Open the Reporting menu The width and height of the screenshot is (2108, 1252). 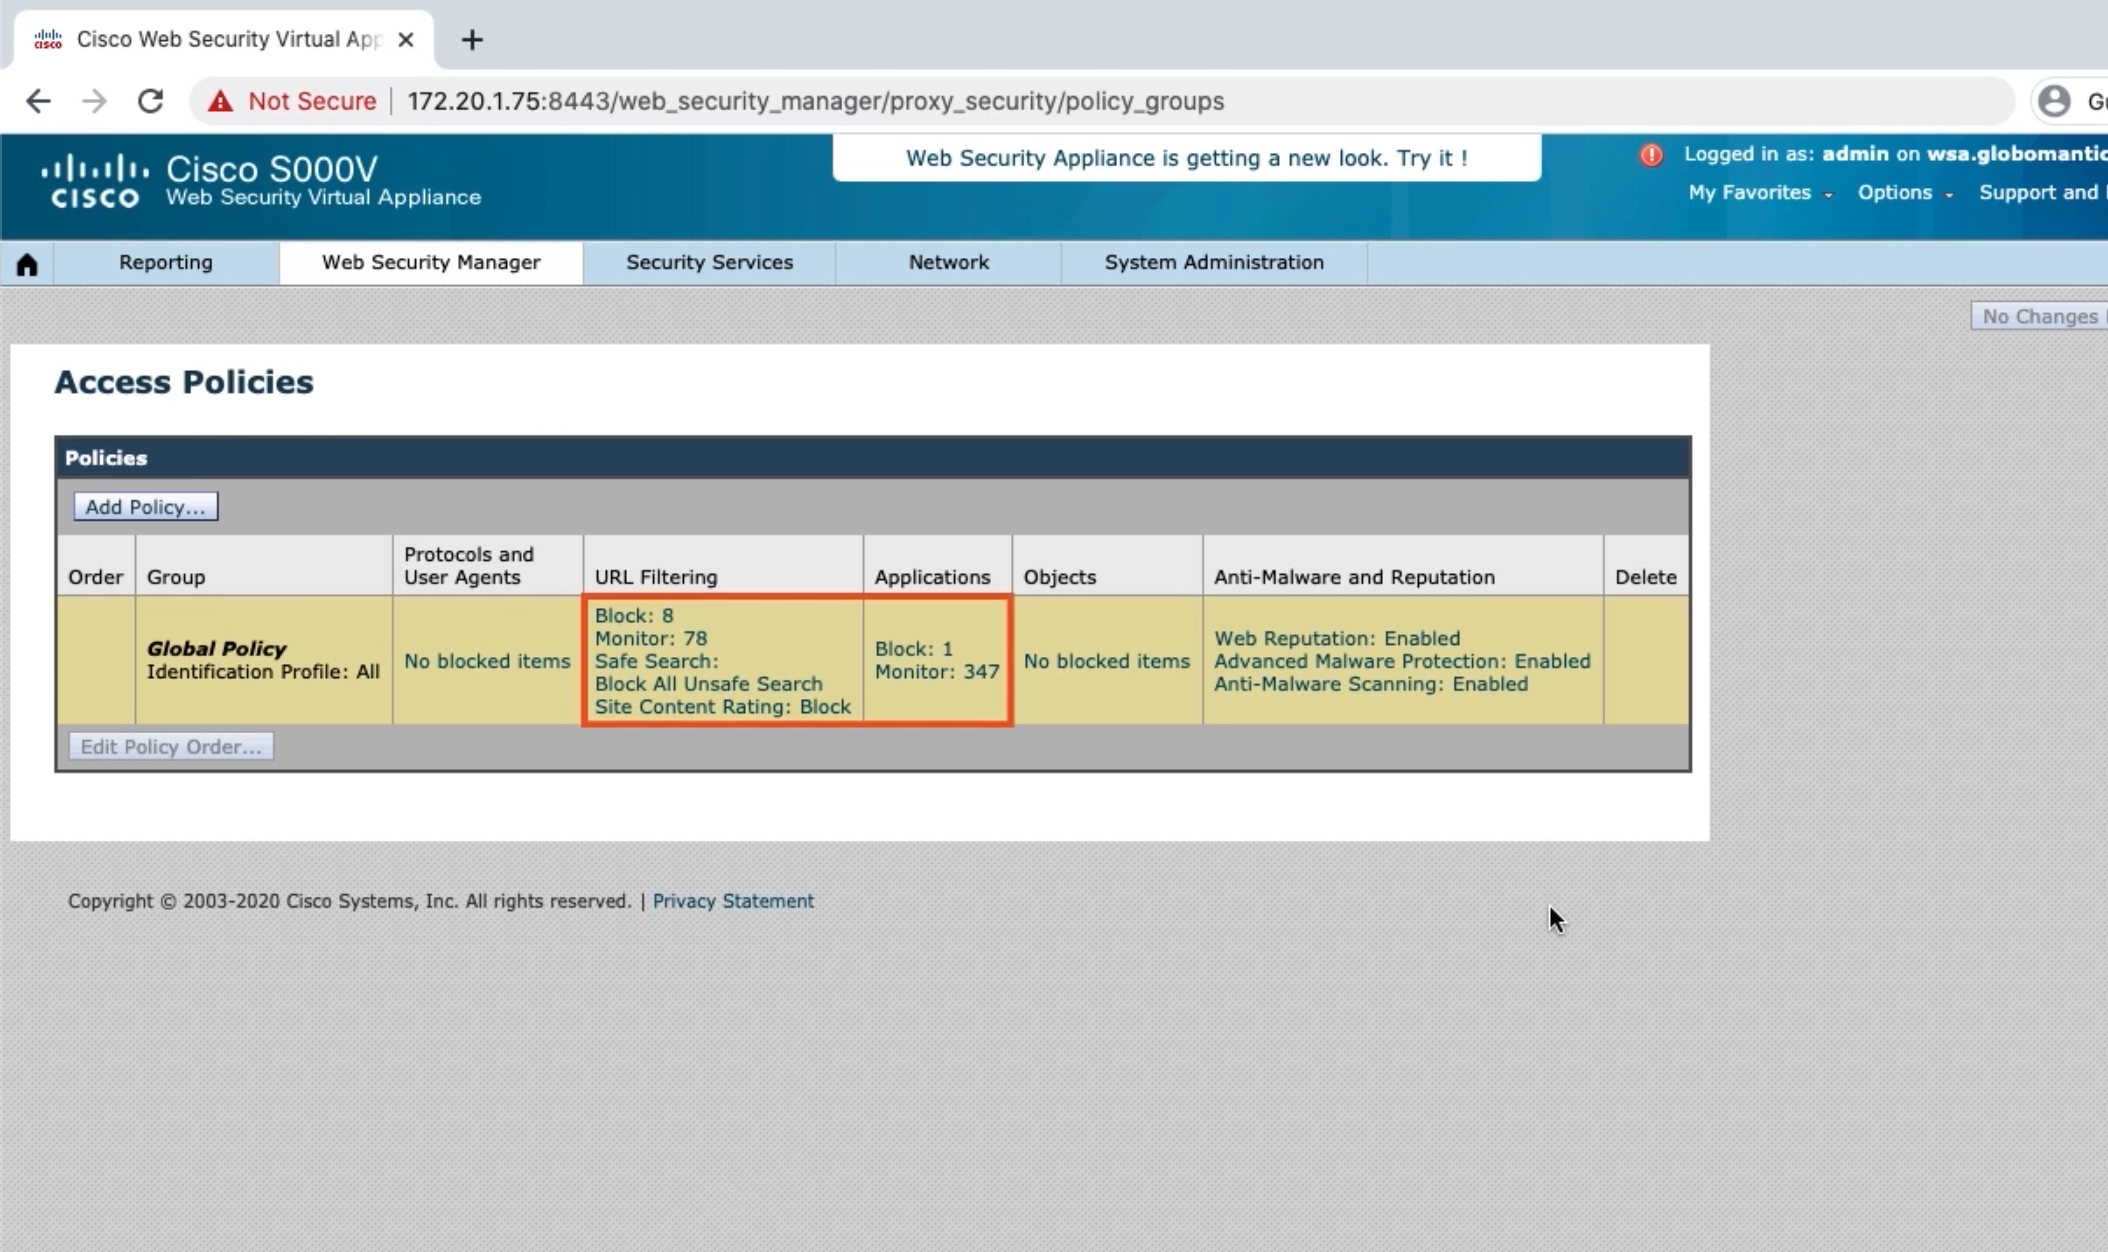click(166, 262)
